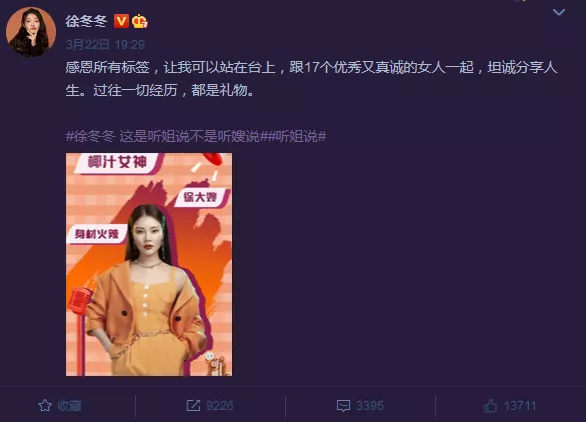Click the orange V verified badge
The image size is (586, 422).
[x=121, y=21]
